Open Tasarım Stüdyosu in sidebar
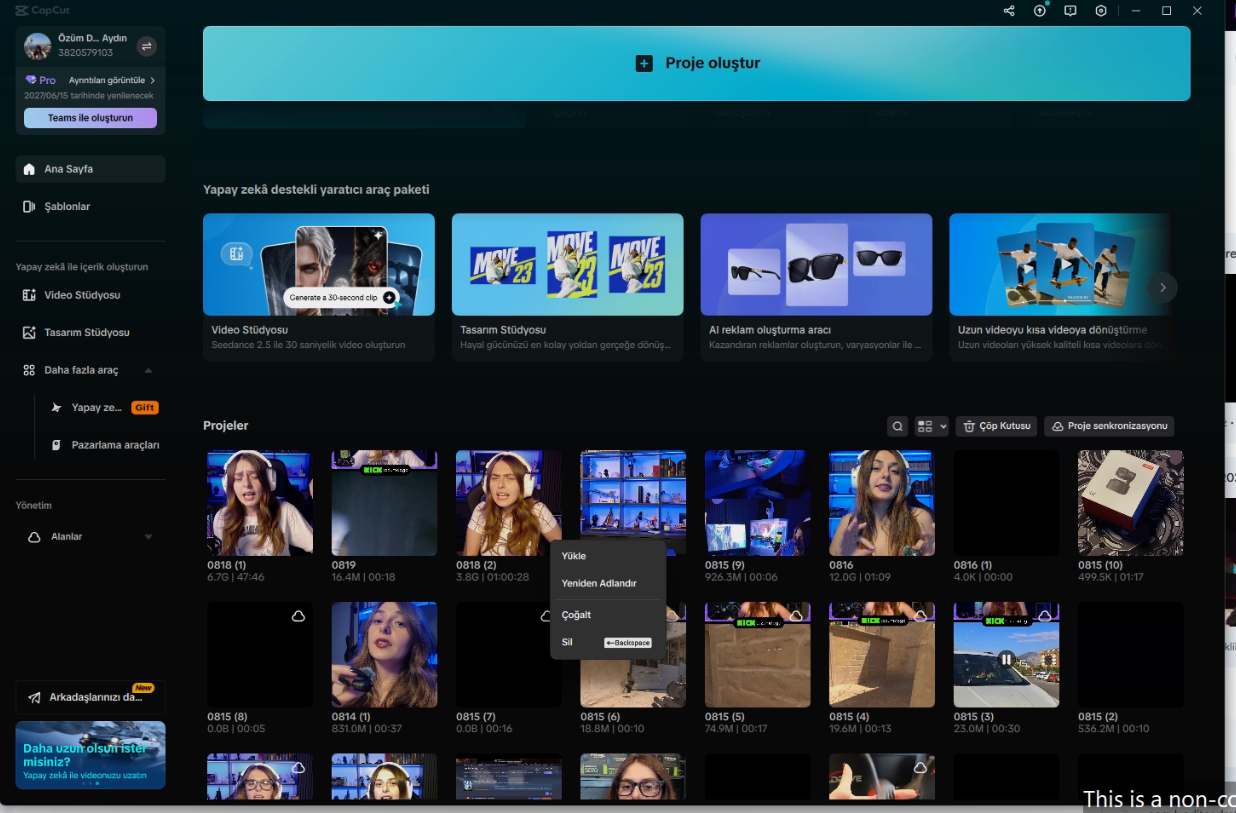This screenshot has height=813, width=1236. [90, 332]
